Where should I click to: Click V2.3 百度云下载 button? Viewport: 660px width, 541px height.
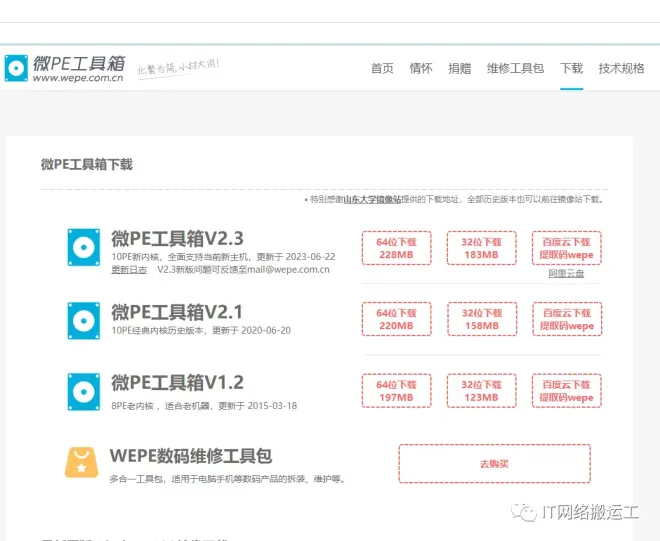point(567,248)
